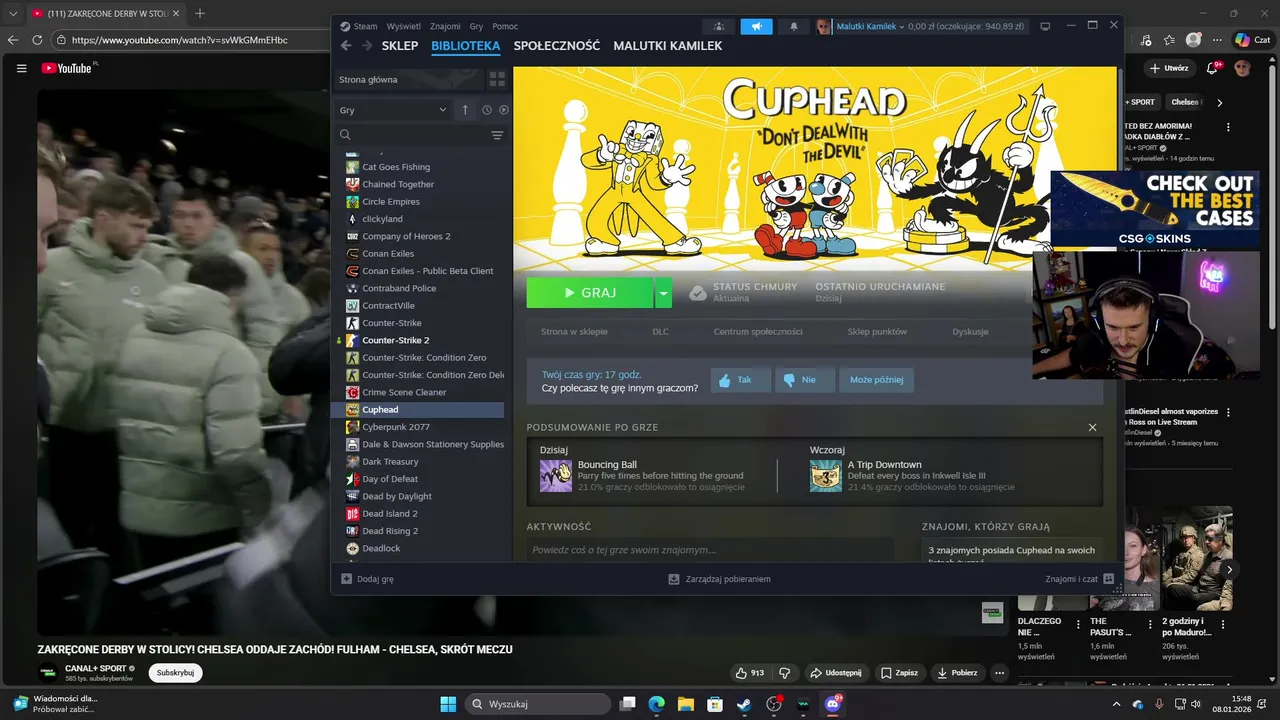Image resolution: width=1280 pixels, height=720 pixels.
Task: Open Dyskusje link
Action: click(x=970, y=331)
